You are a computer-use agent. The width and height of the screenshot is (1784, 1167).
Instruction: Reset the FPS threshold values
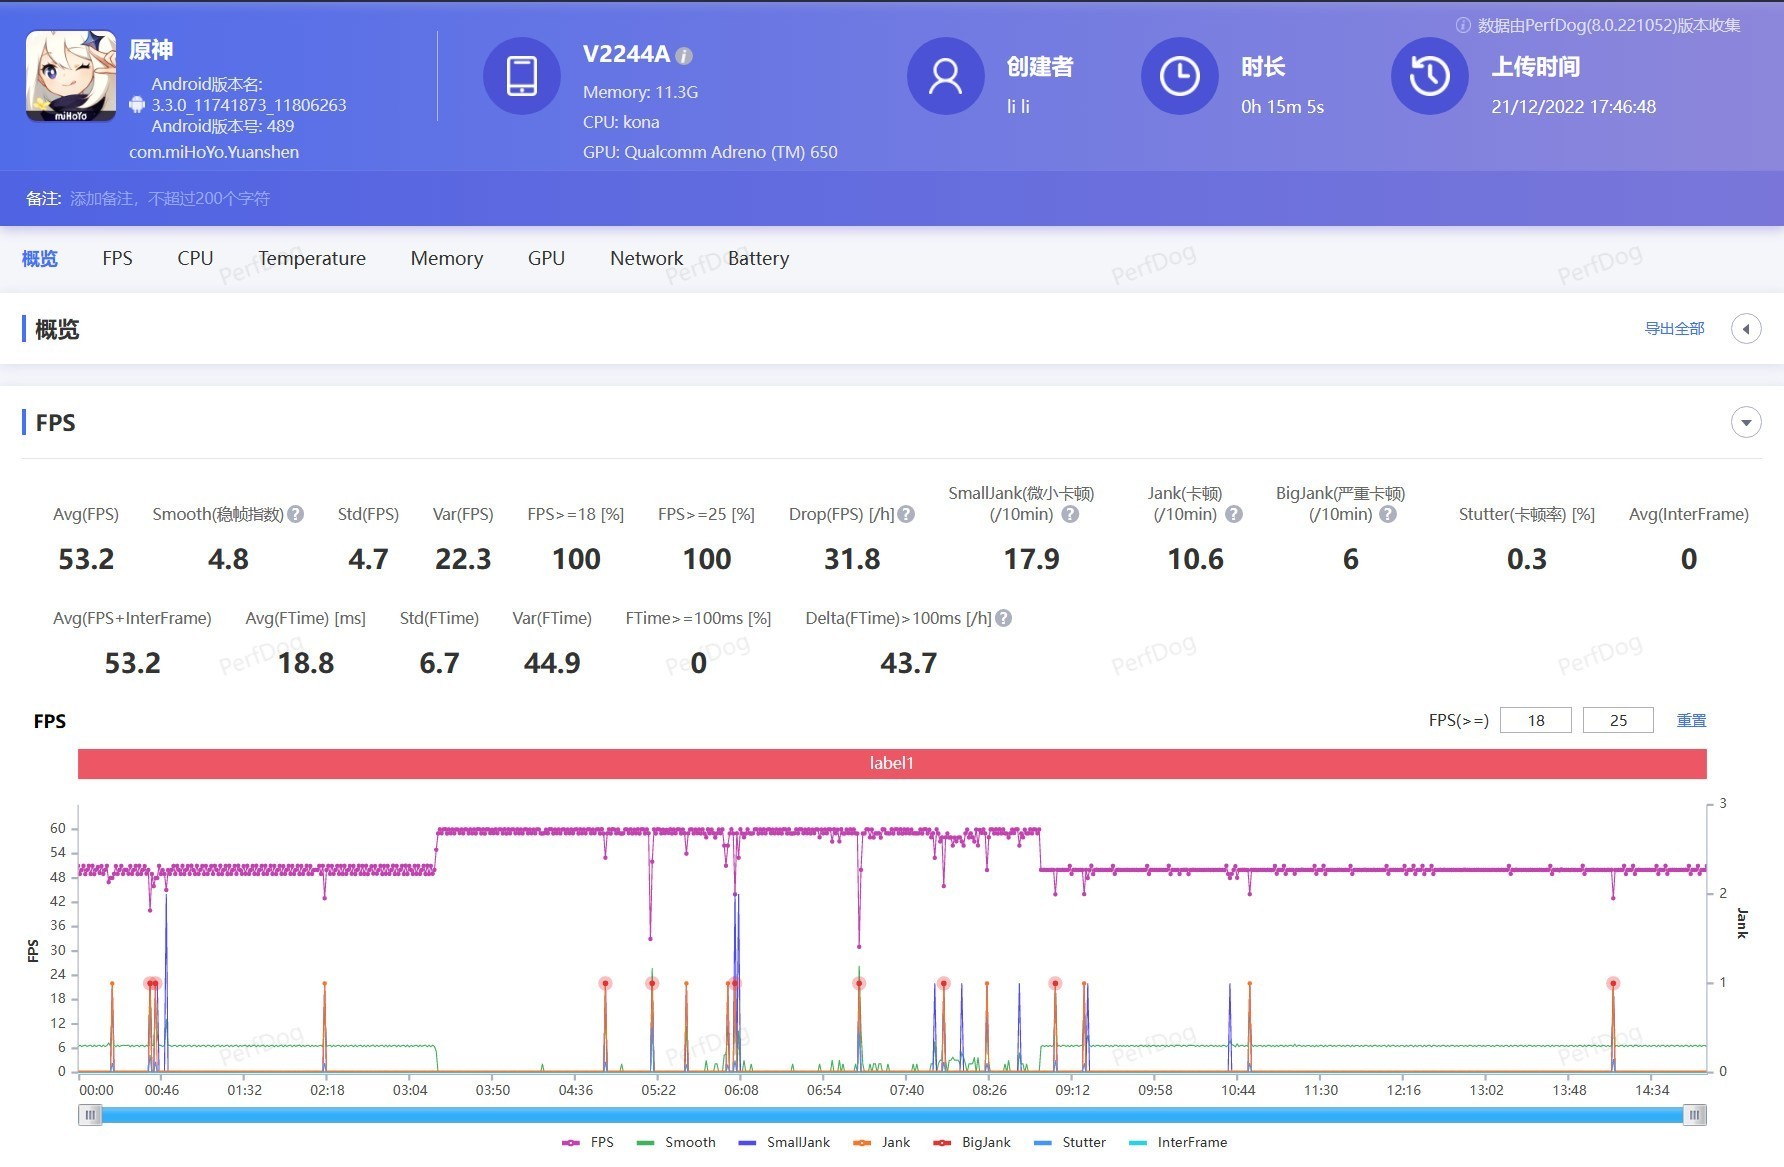click(x=1691, y=720)
